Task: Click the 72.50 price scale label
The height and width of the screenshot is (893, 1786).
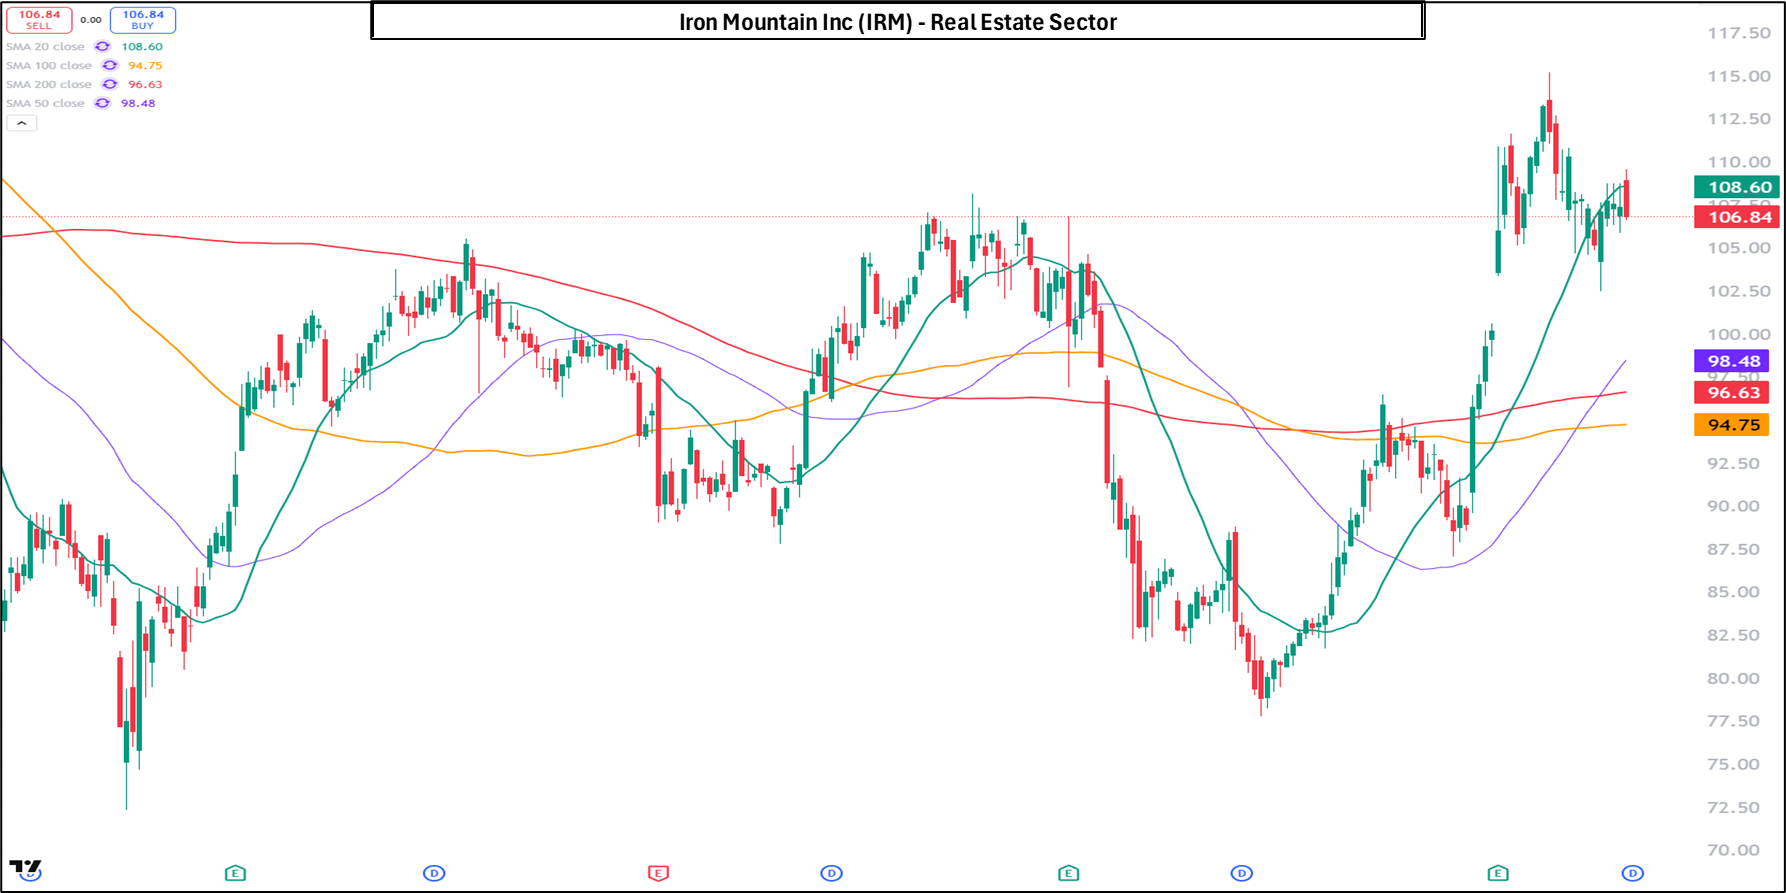Action: pos(1733,807)
